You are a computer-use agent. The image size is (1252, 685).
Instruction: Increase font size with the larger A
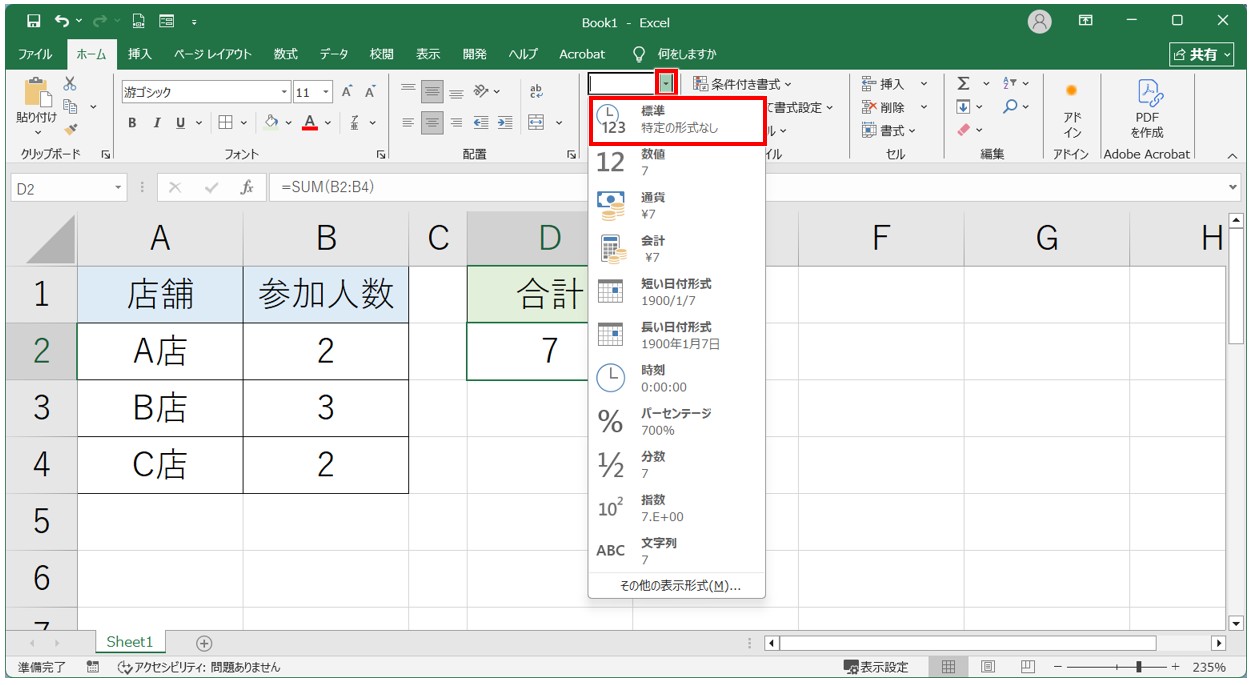point(348,92)
